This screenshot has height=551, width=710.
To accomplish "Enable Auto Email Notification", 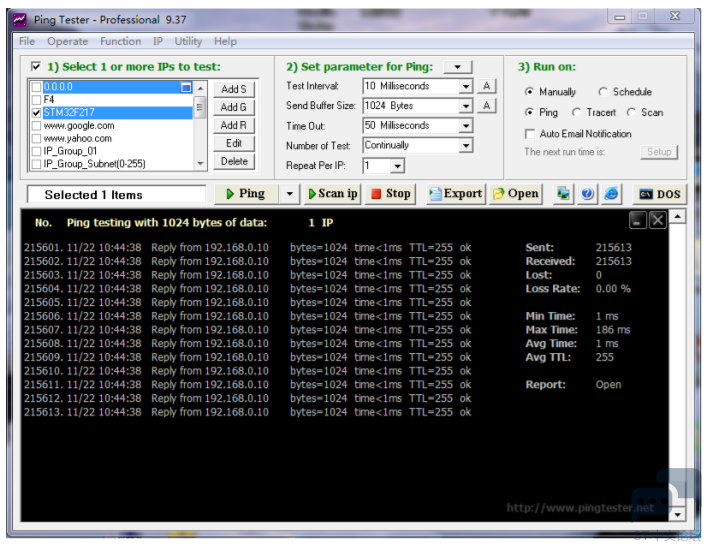I will tap(530, 134).
